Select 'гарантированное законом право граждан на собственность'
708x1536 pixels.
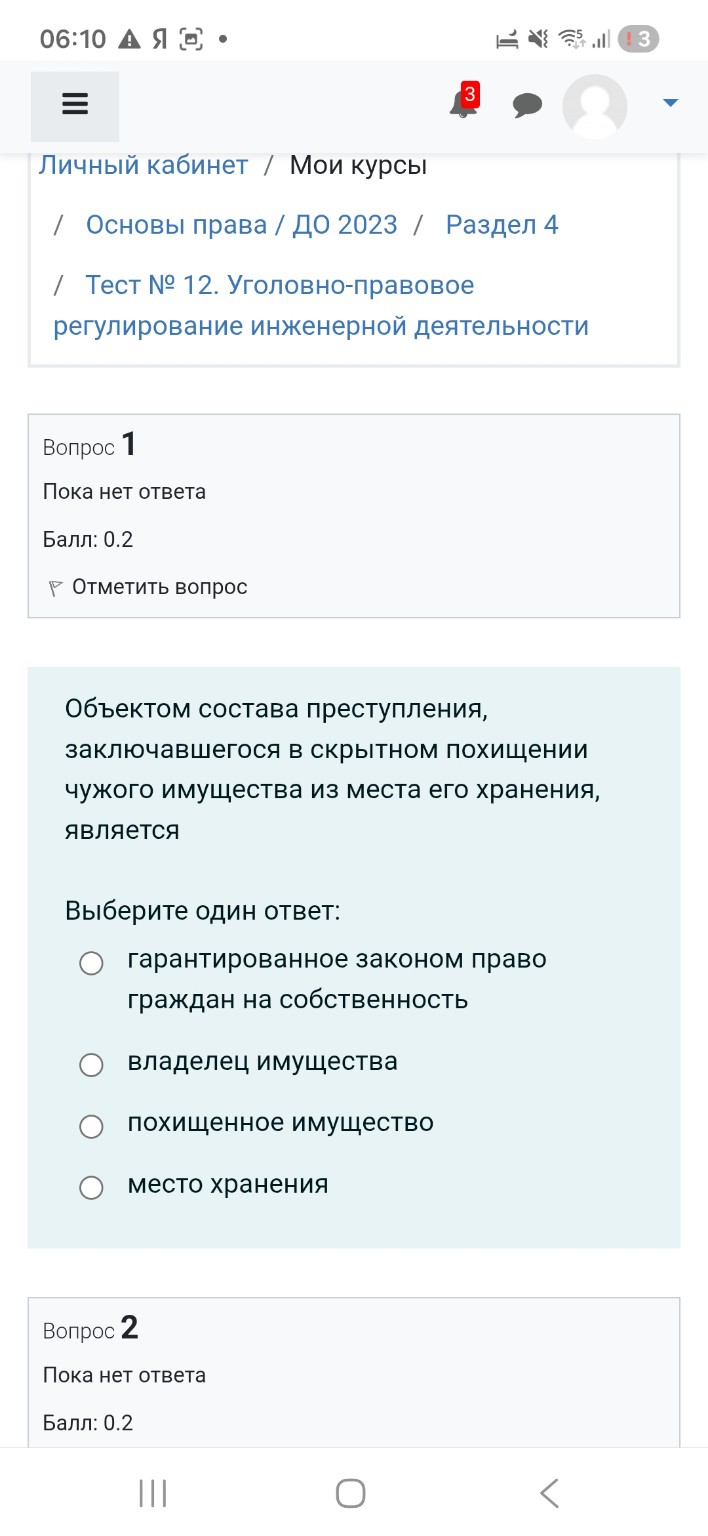click(91, 964)
